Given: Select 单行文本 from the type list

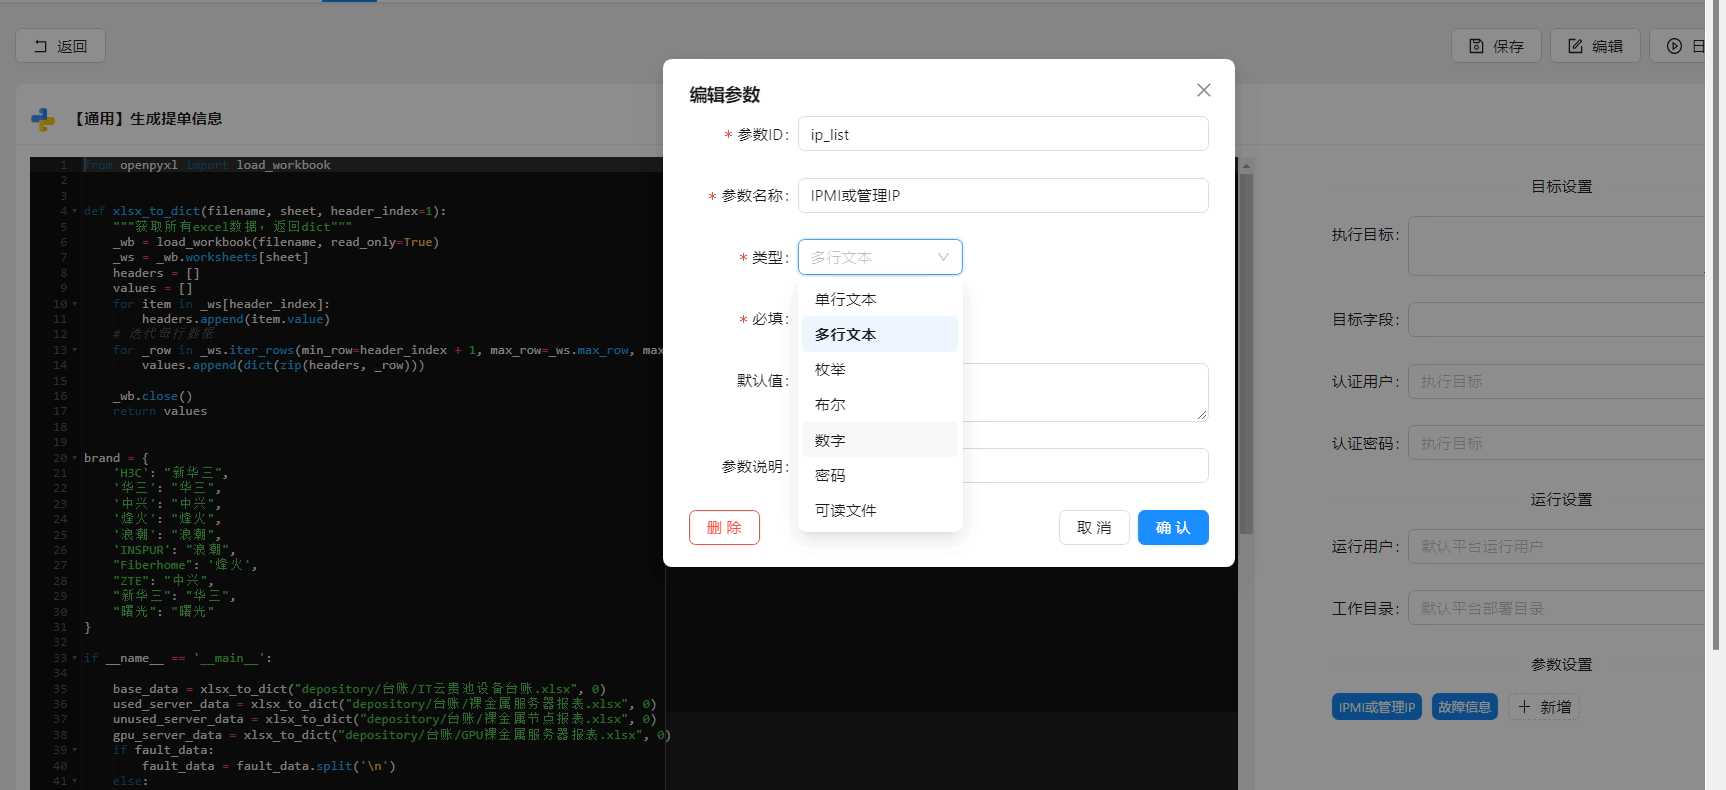Looking at the screenshot, I should (x=880, y=299).
